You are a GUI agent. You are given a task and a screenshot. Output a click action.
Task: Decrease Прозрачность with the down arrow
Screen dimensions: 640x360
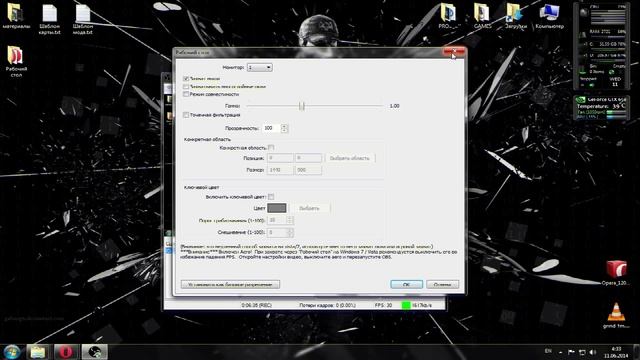(x=284, y=130)
